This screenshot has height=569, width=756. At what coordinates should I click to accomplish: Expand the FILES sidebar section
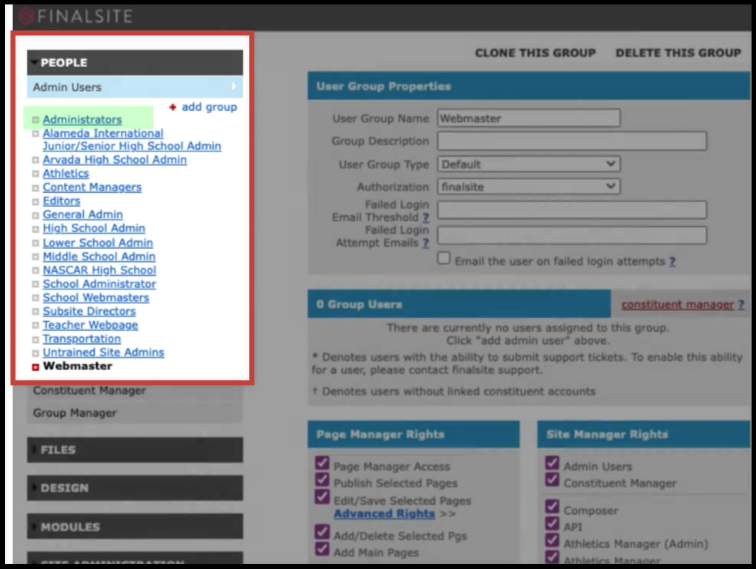point(134,450)
